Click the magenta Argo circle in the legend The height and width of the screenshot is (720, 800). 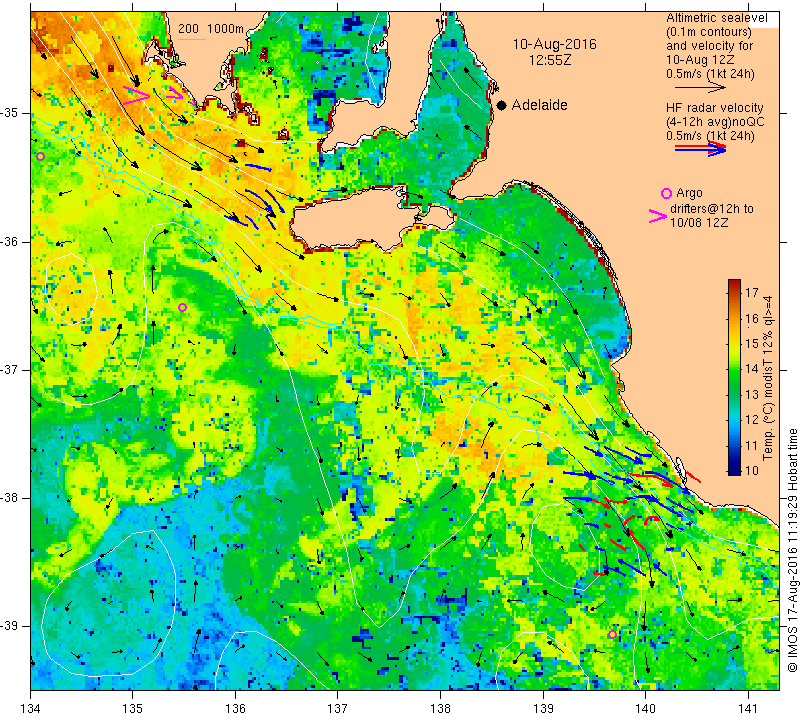click(x=666, y=193)
